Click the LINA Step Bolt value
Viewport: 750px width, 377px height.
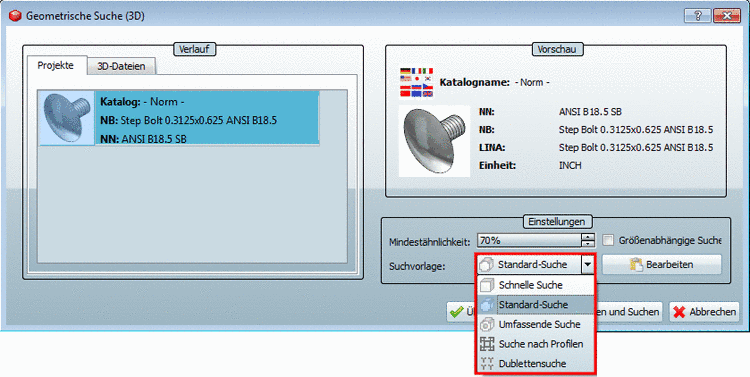[x=636, y=148]
